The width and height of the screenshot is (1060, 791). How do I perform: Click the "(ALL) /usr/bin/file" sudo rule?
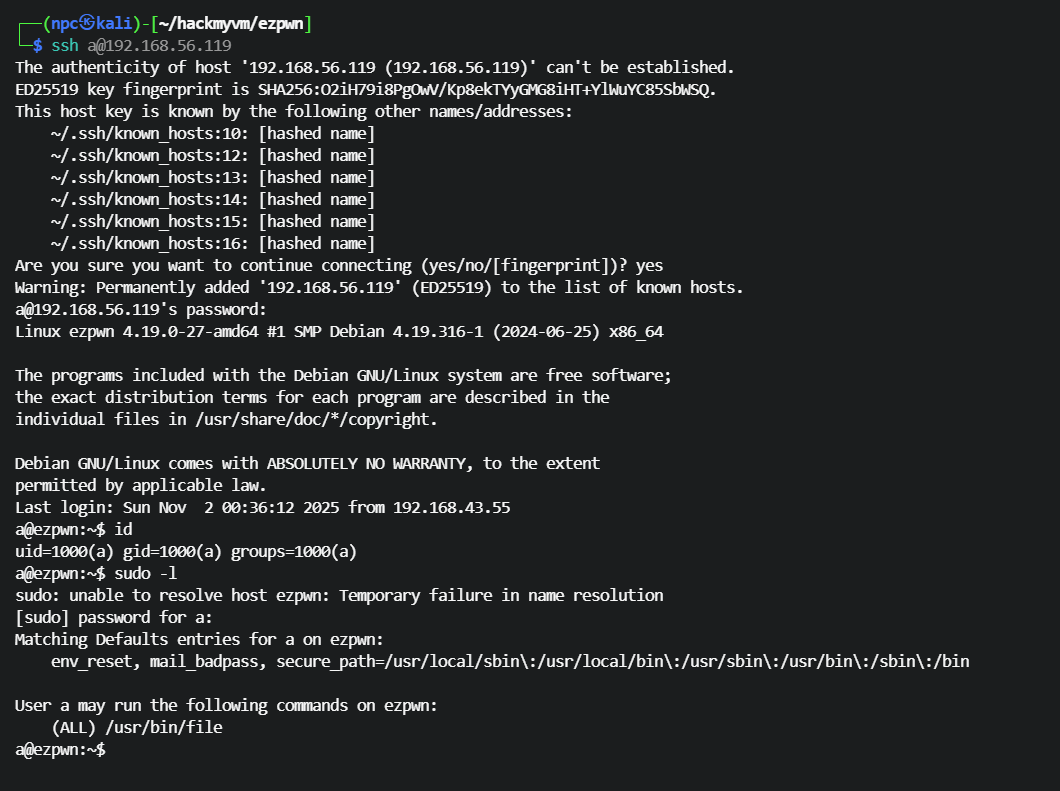[x=136, y=727]
